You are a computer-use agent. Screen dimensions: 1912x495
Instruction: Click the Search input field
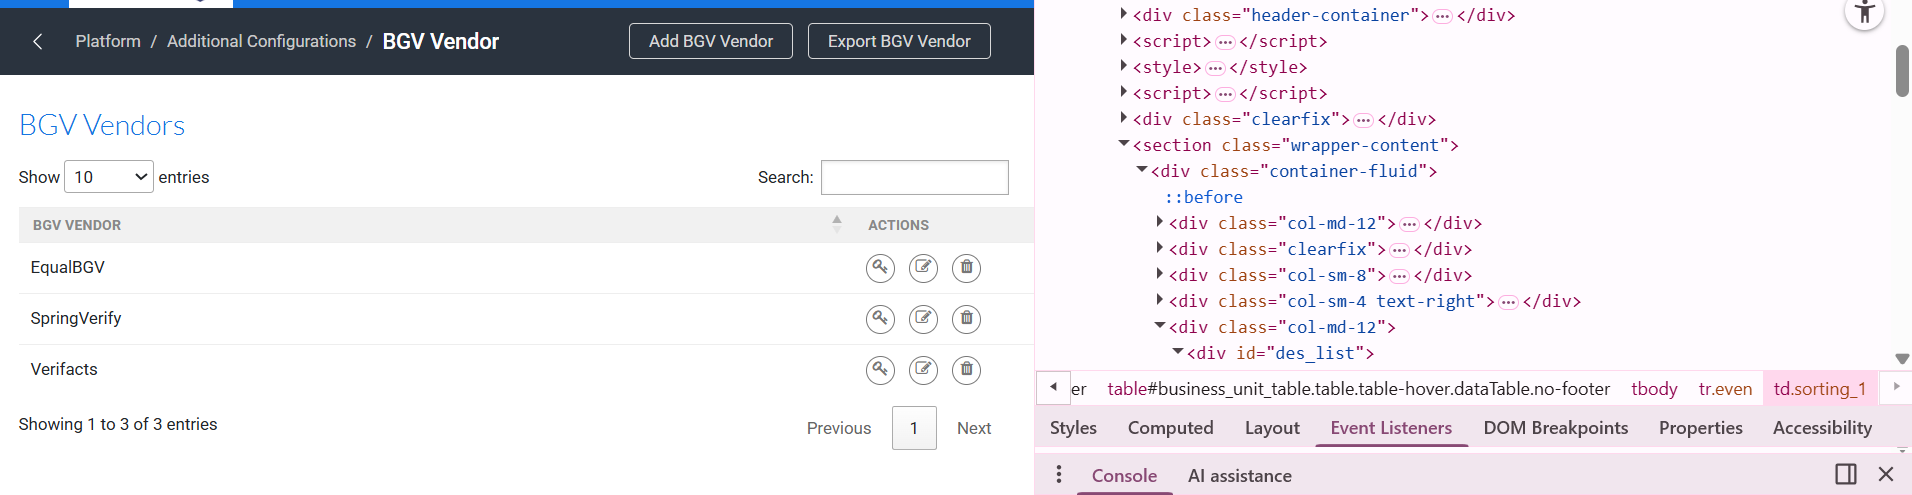coord(914,177)
